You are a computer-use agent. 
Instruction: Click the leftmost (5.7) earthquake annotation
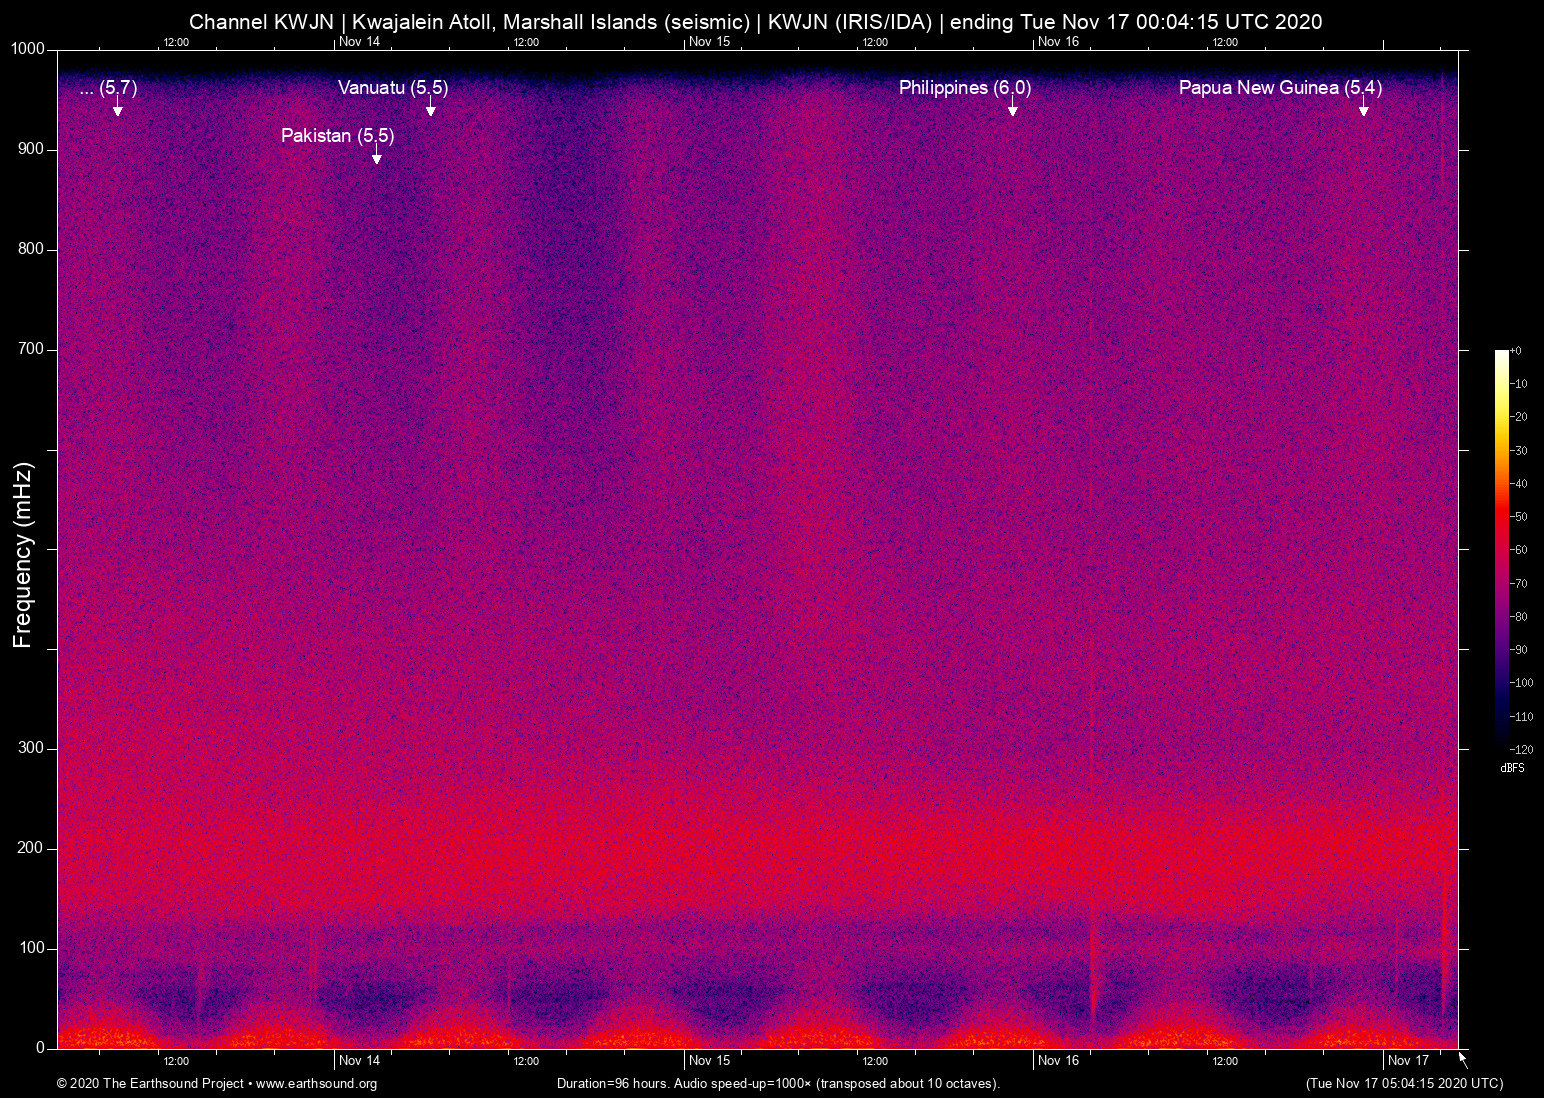(x=107, y=88)
